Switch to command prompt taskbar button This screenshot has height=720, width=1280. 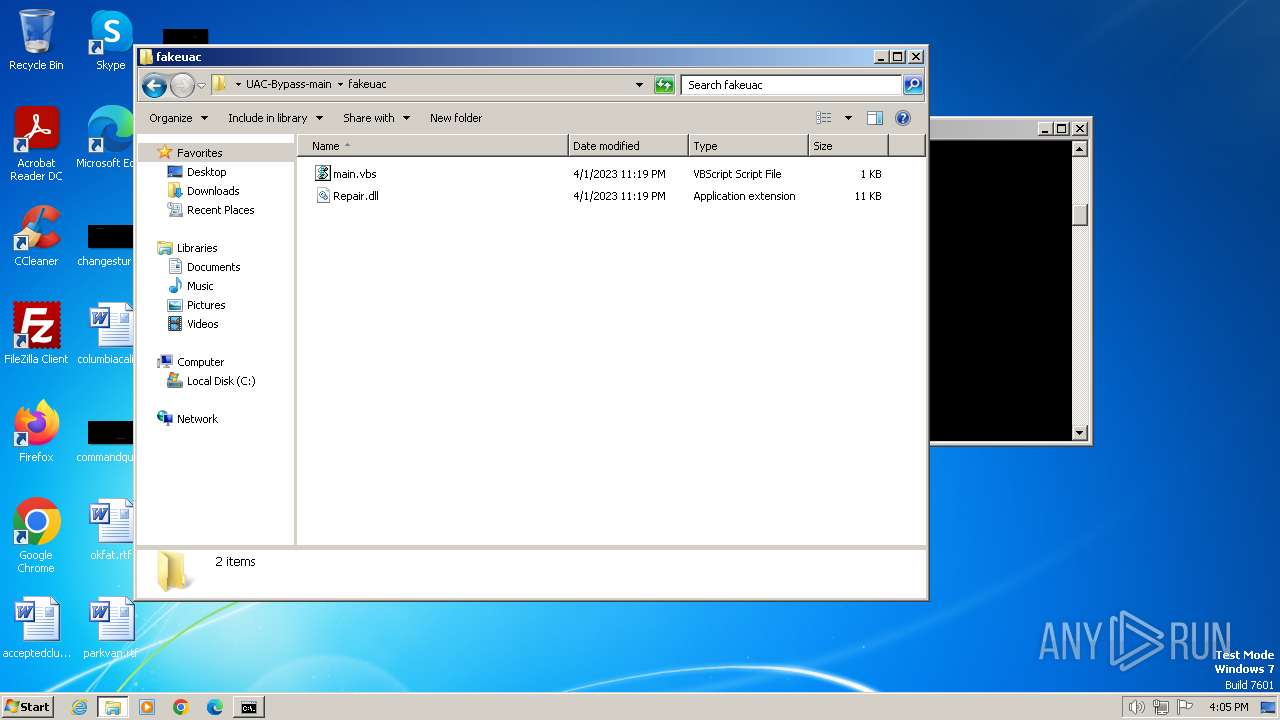click(248, 707)
